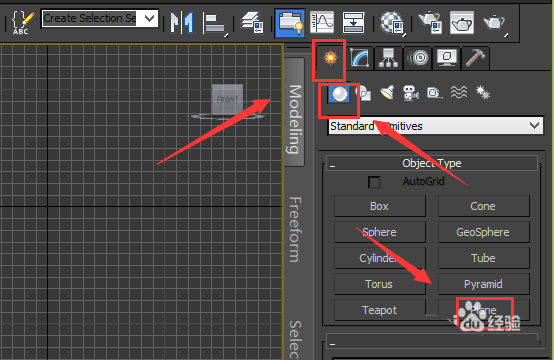Click the Box primitive button
554x360 pixels.
pos(380,206)
